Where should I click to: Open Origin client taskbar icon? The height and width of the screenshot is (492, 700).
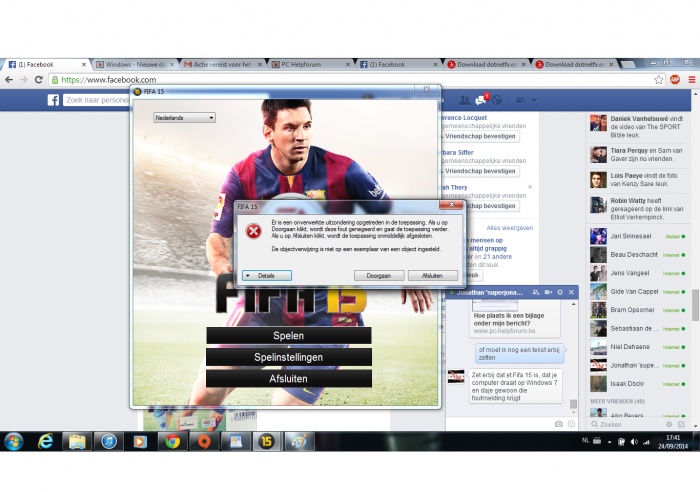point(204,442)
